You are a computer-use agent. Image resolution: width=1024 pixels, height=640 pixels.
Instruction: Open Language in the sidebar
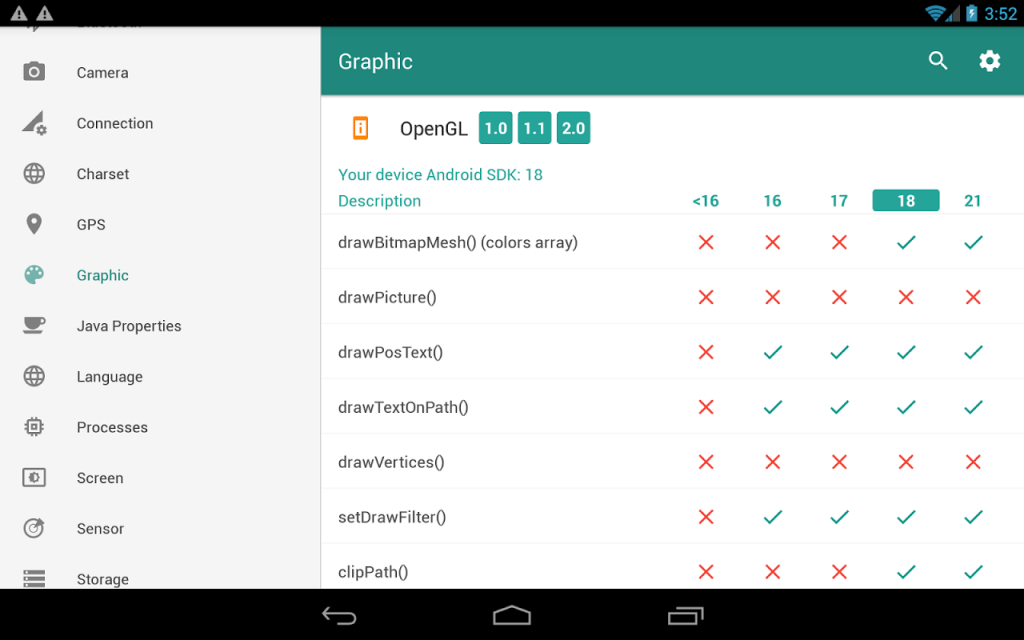point(160,376)
